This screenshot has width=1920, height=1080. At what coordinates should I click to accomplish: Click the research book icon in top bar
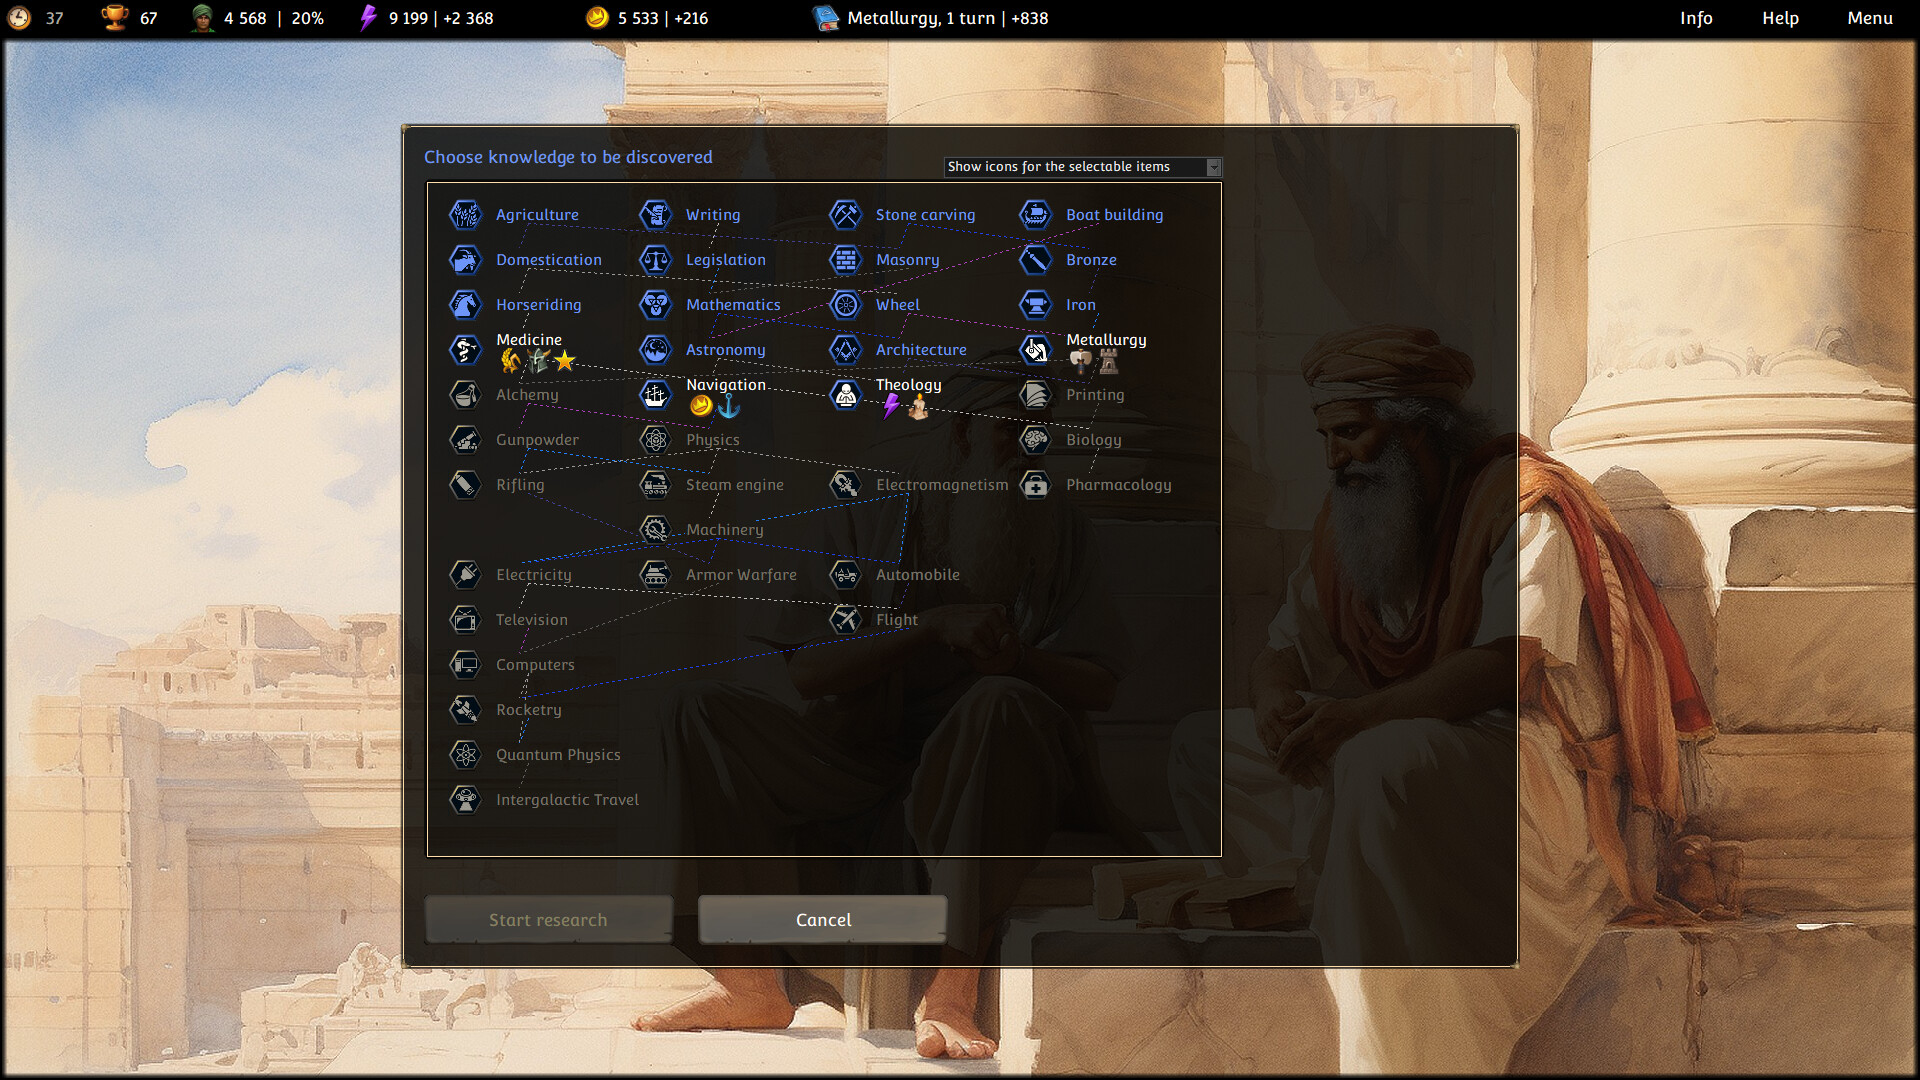[x=825, y=17]
